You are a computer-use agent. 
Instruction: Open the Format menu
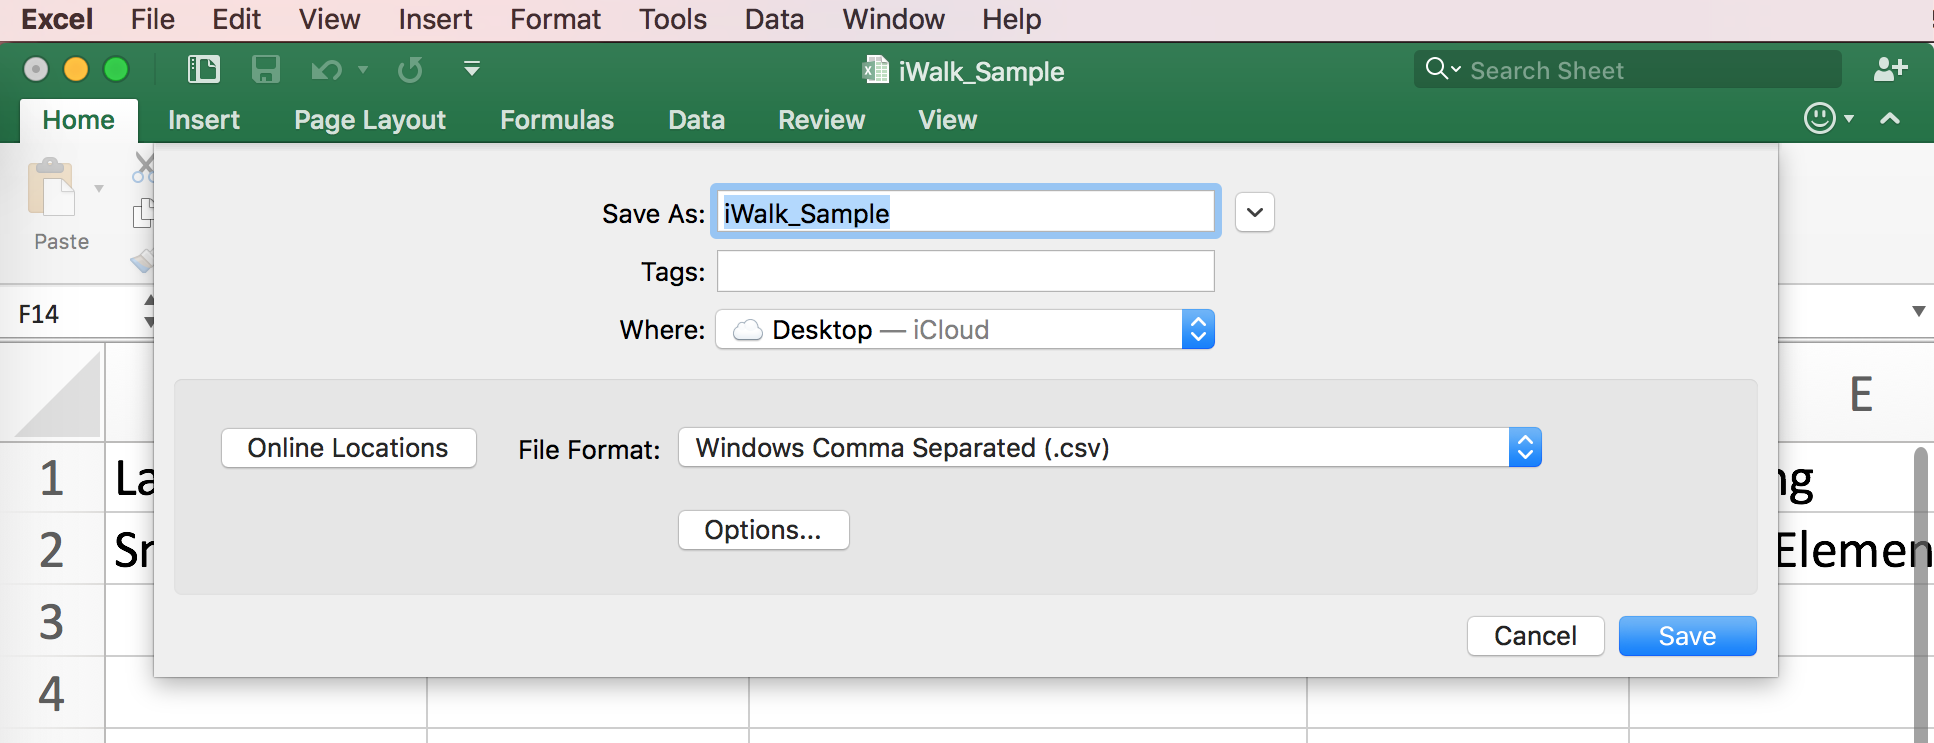click(x=555, y=19)
